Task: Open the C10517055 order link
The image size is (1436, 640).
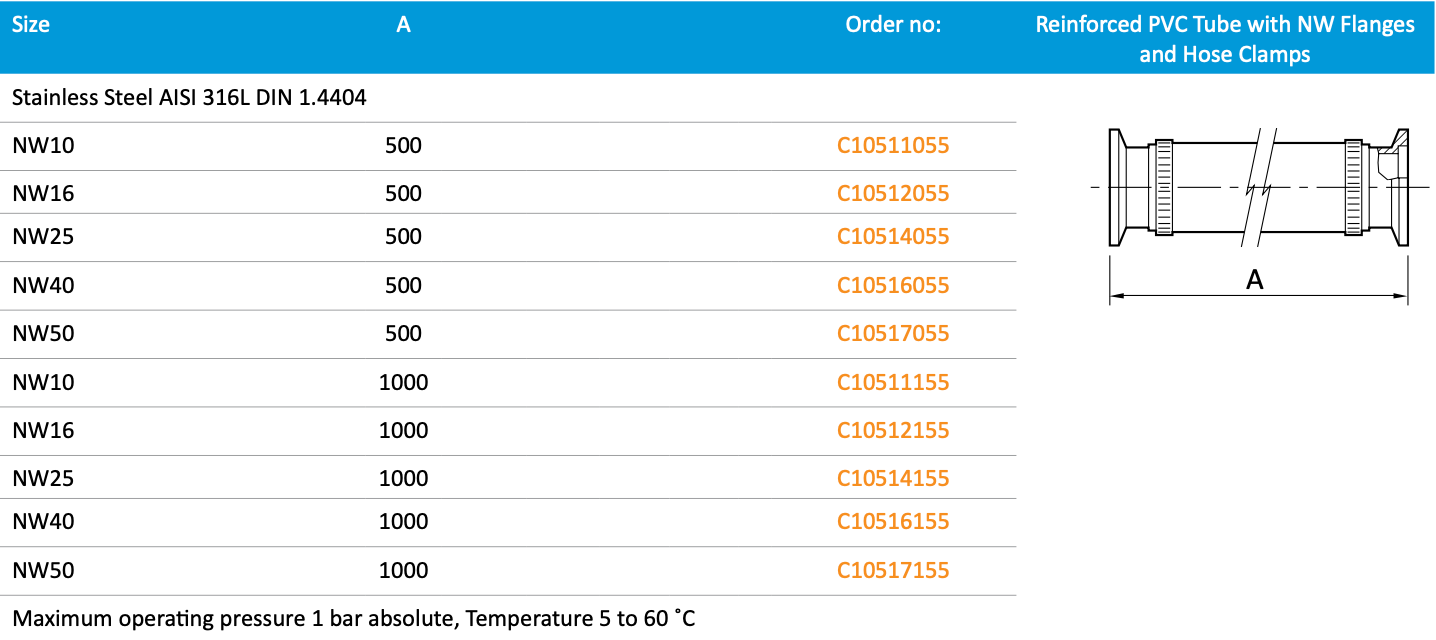Action: click(x=893, y=333)
